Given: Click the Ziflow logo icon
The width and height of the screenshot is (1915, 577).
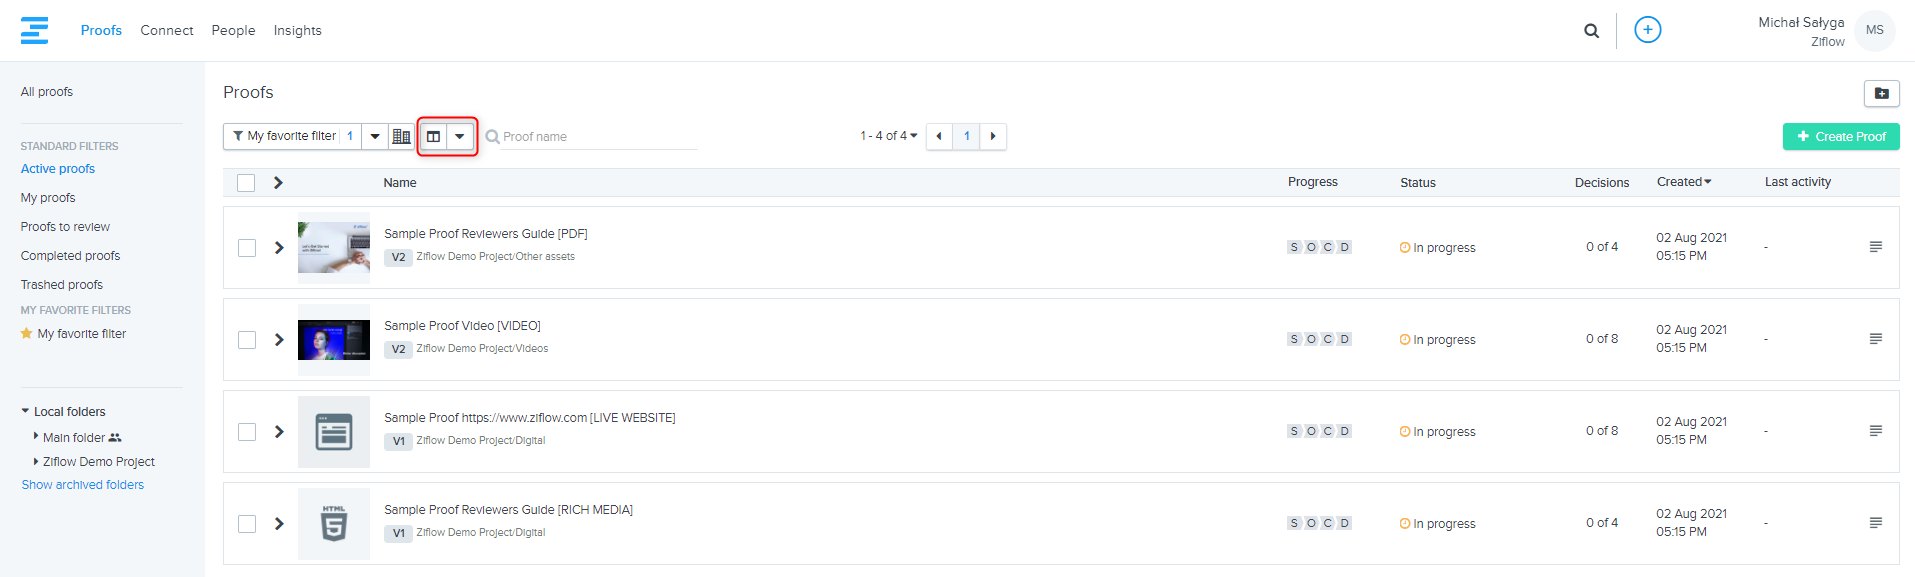Looking at the screenshot, I should click(x=34, y=30).
